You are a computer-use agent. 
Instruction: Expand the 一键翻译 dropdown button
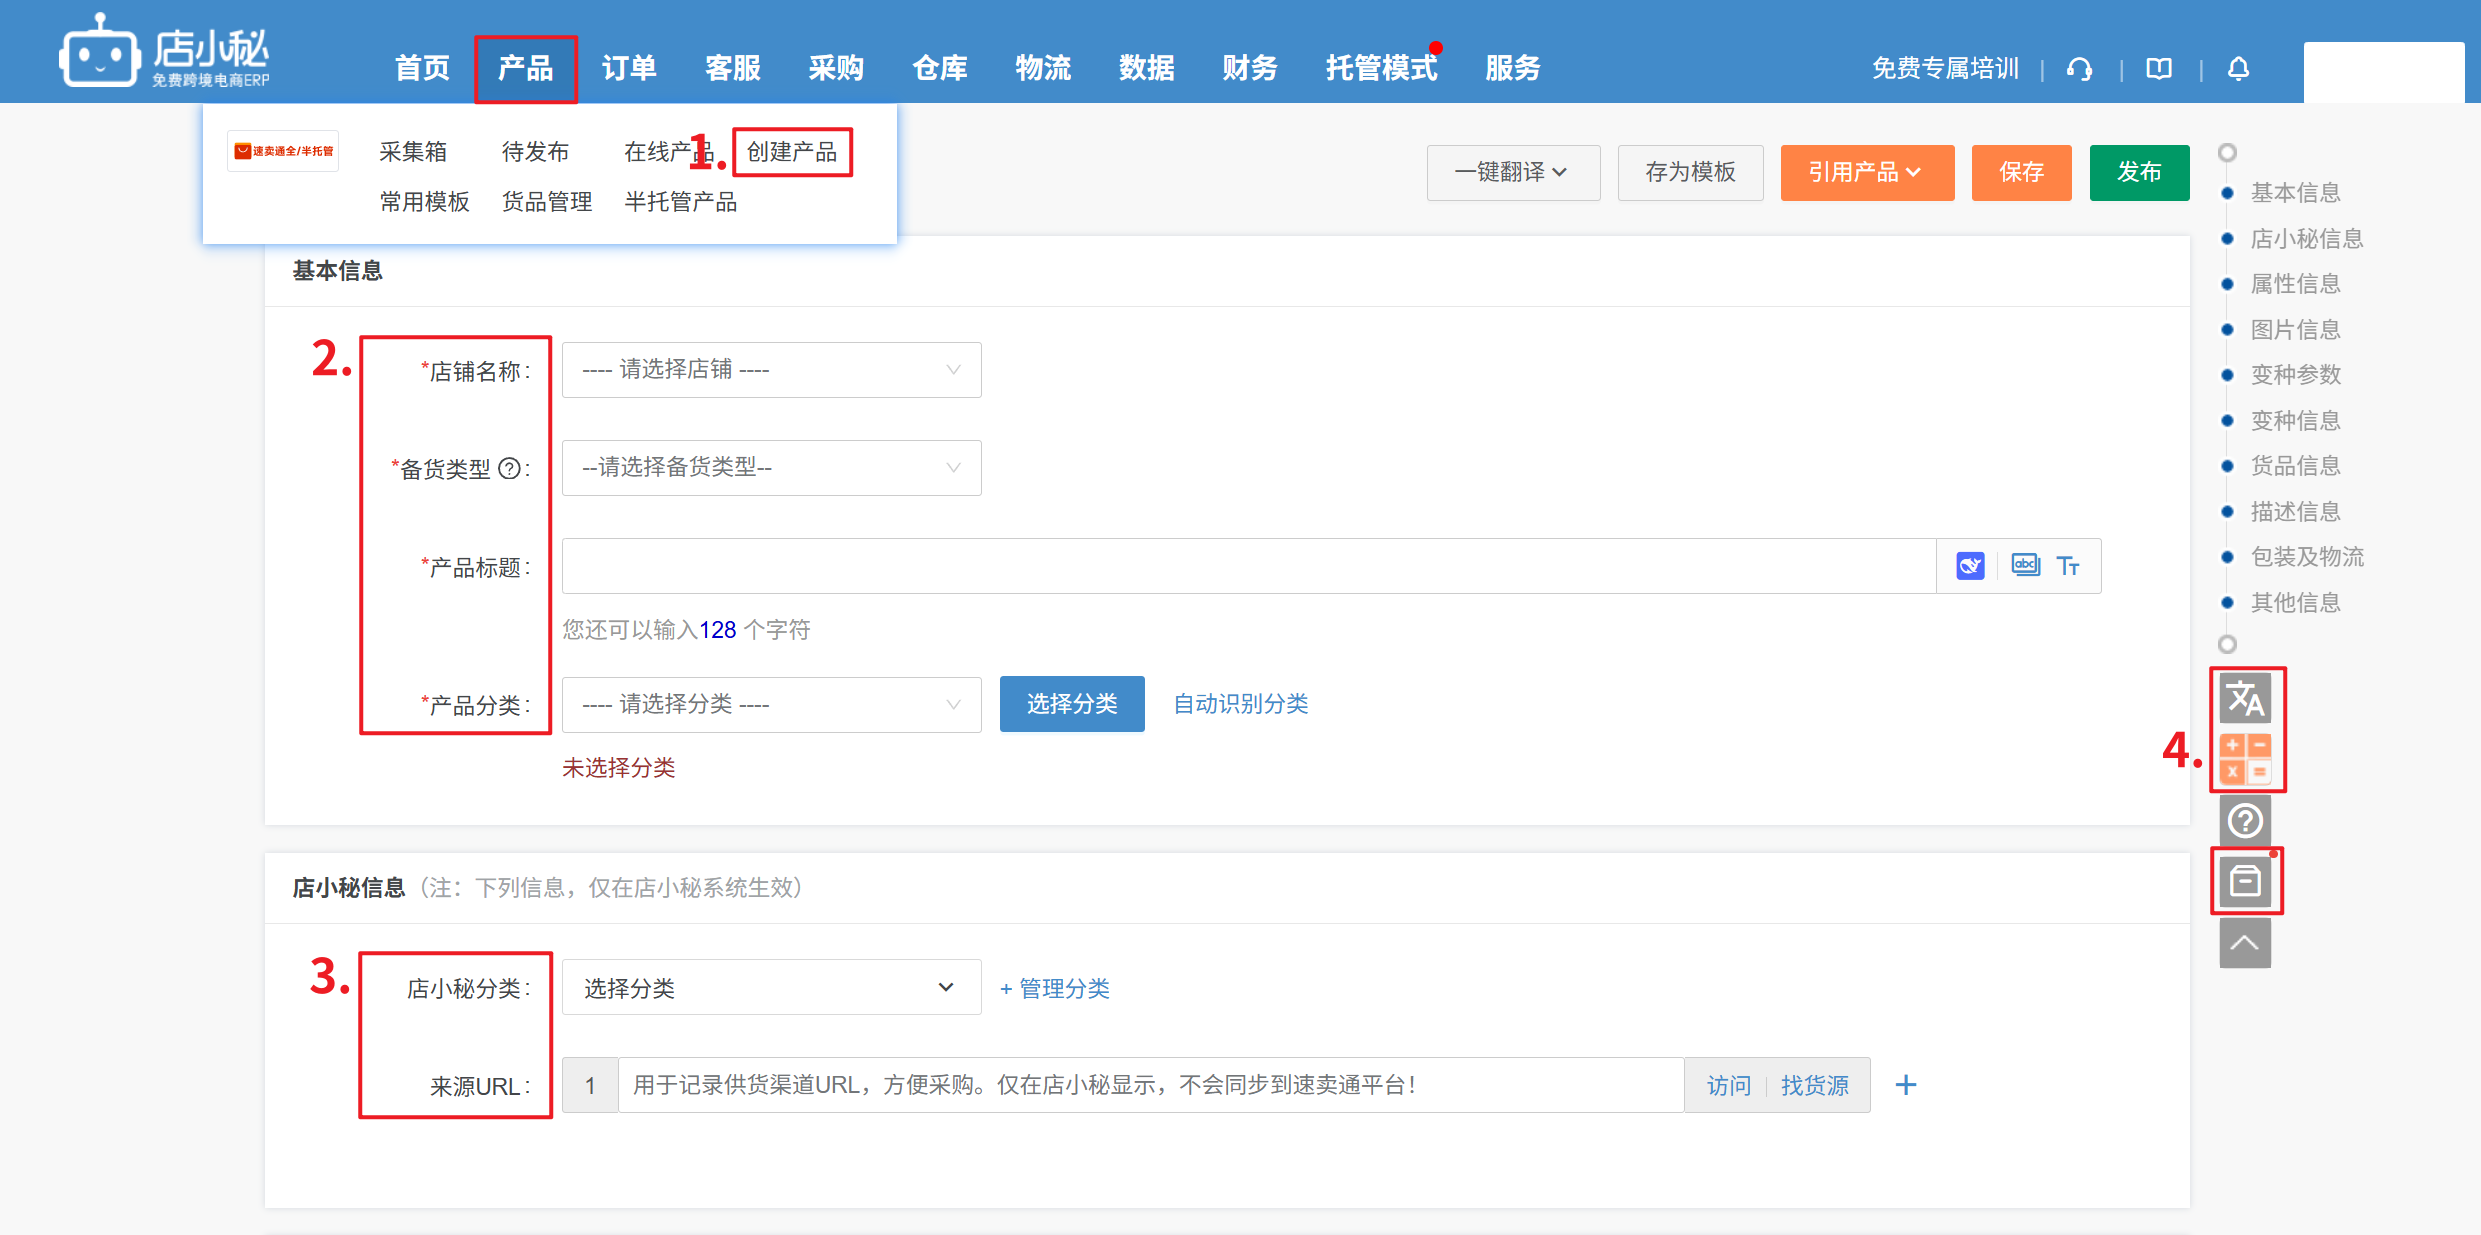coord(1512,173)
